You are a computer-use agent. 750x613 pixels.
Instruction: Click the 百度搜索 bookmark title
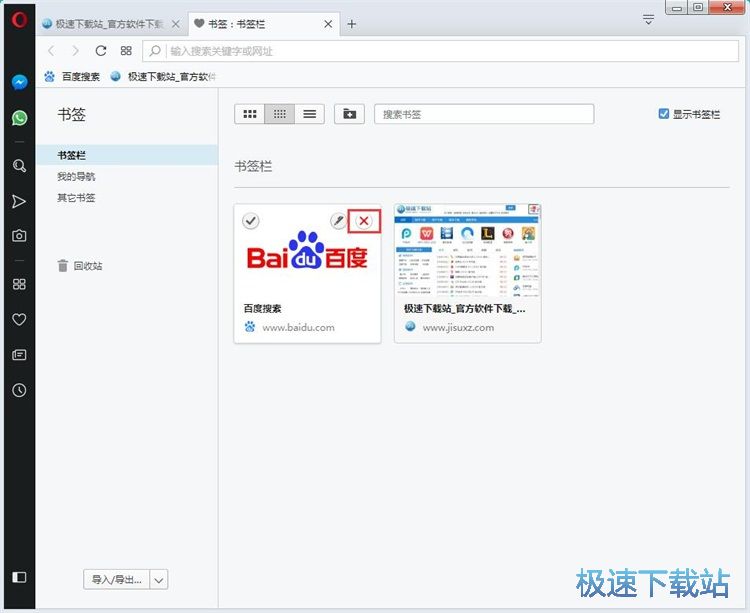point(262,308)
